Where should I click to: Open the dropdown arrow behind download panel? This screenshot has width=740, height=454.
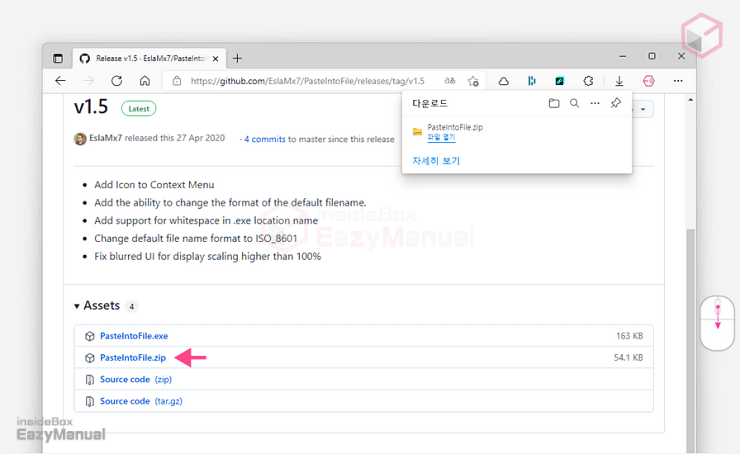pos(643,109)
